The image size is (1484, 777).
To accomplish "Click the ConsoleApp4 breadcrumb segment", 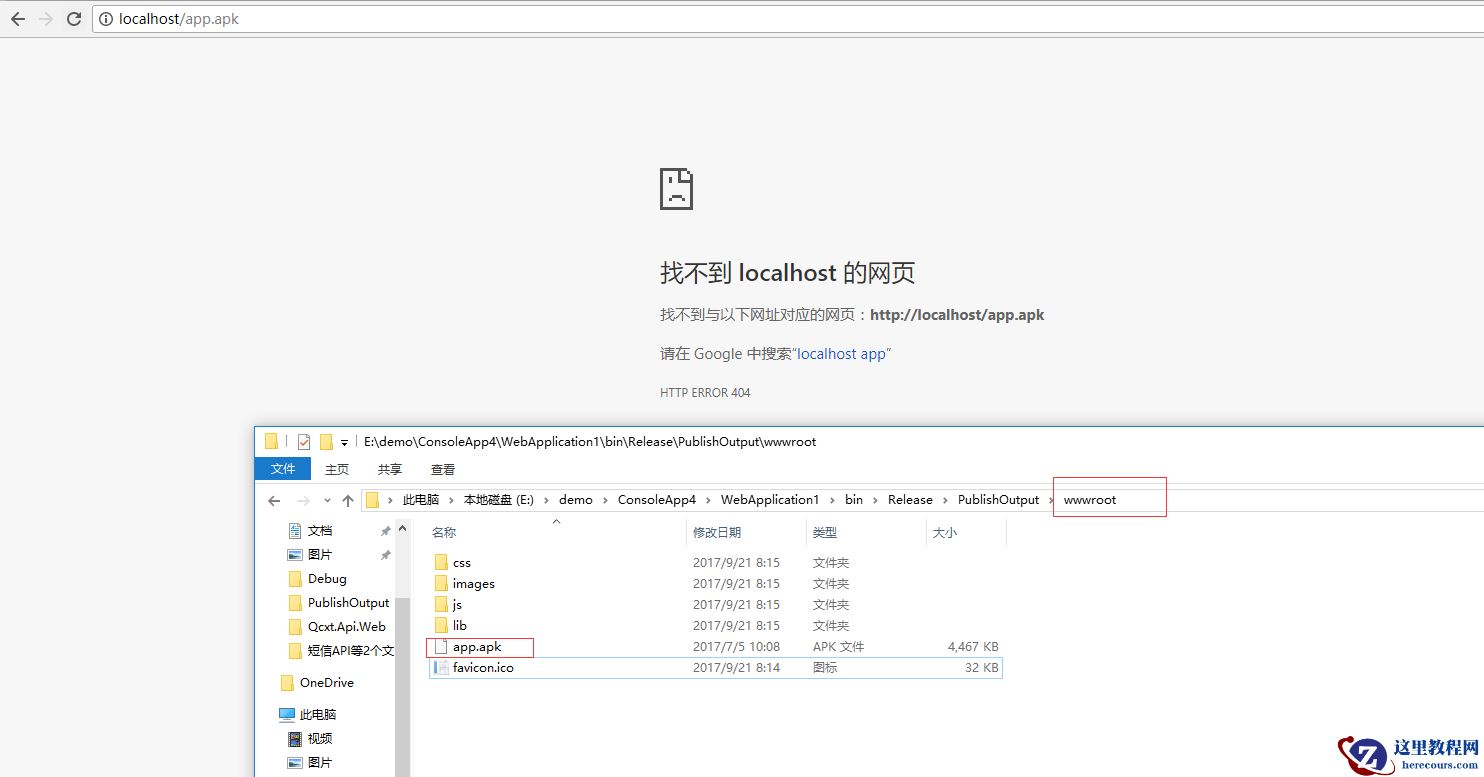I will coord(656,500).
